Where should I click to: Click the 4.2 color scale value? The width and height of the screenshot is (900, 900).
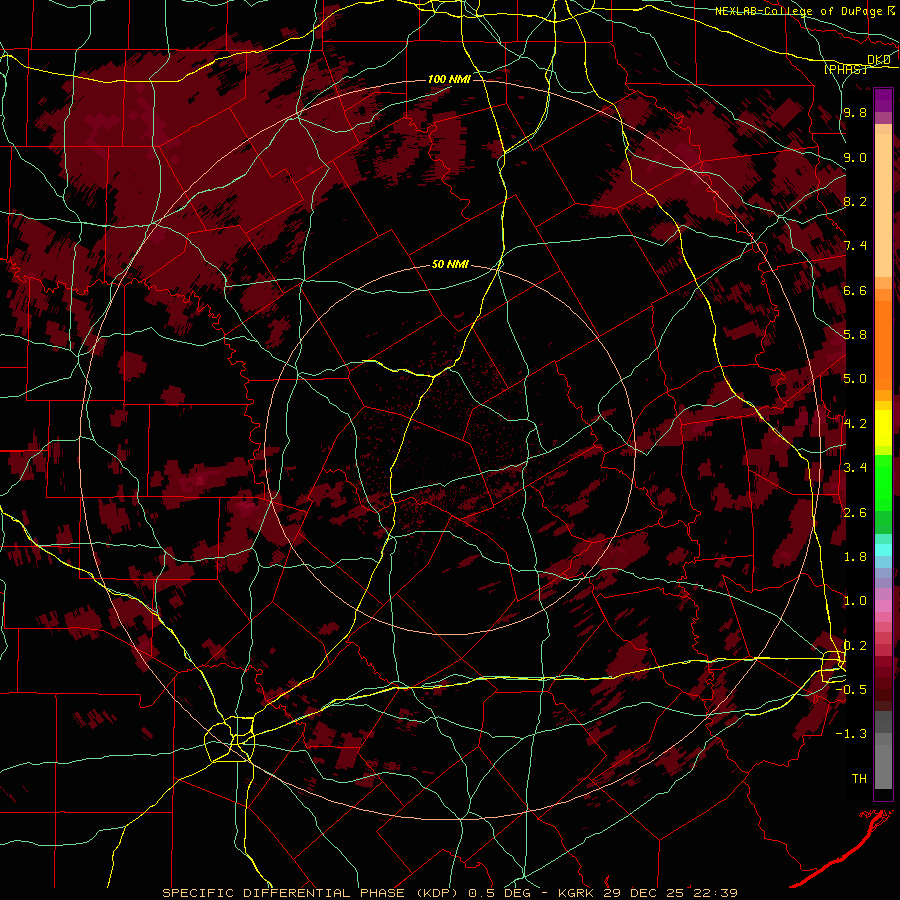pos(855,424)
